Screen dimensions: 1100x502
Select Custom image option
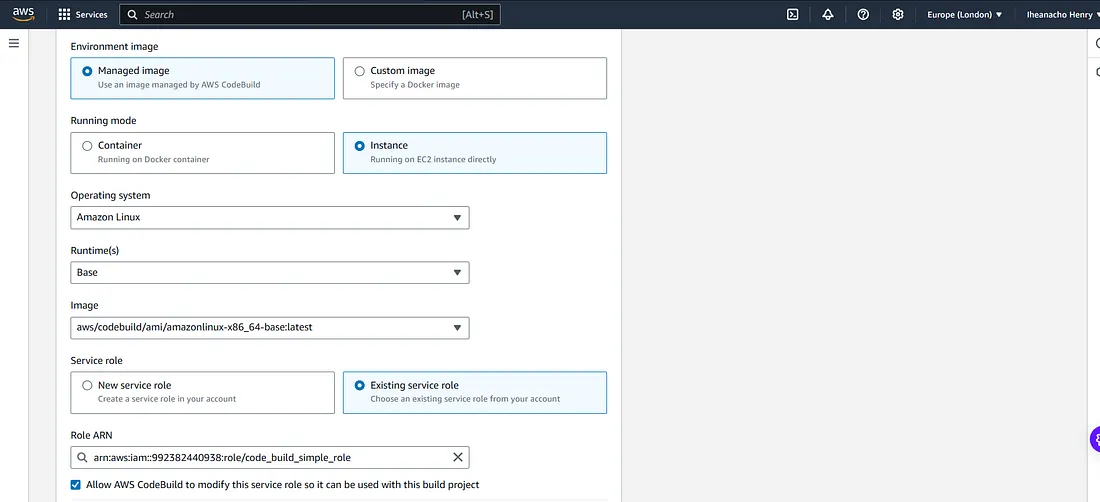pos(475,78)
